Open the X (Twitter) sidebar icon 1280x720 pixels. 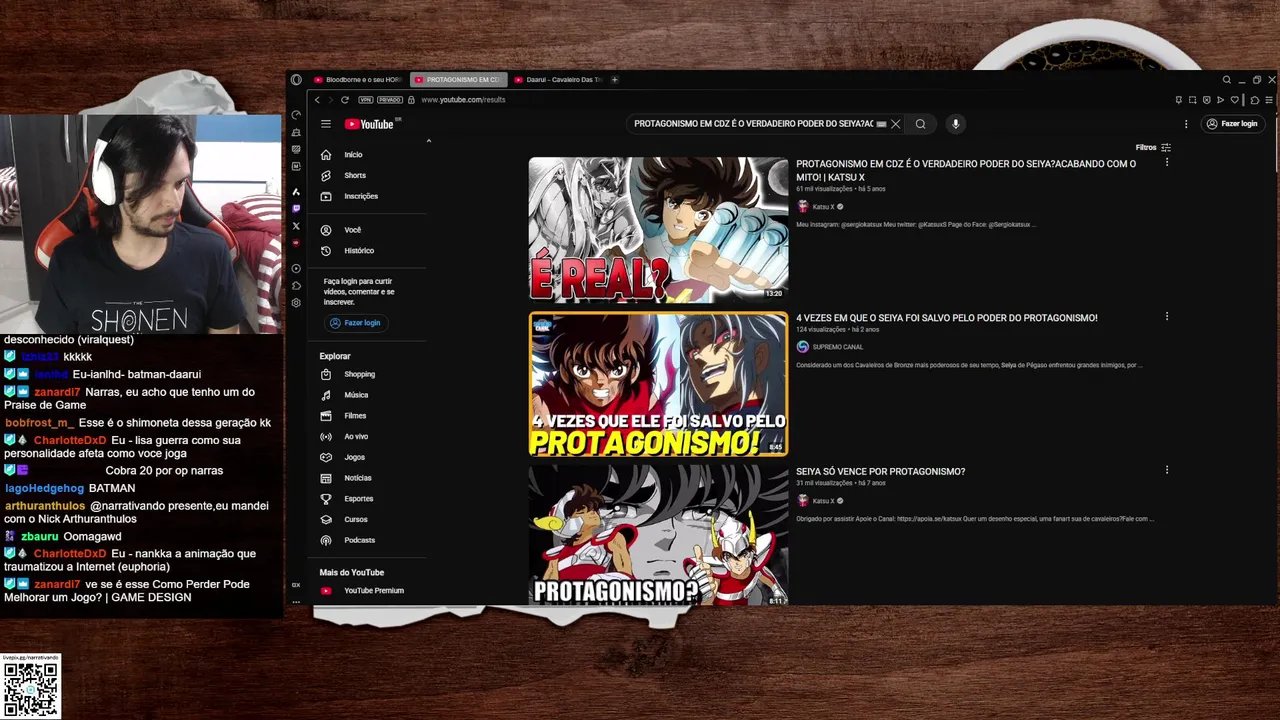click(x=296, y=225)
